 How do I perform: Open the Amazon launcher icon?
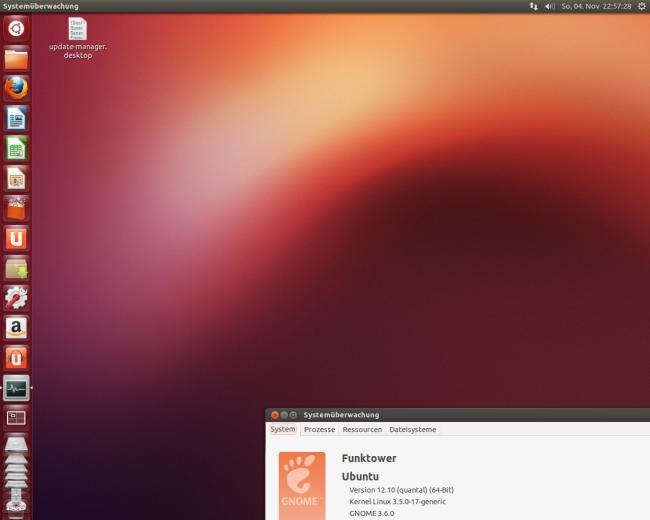point(16,328)
